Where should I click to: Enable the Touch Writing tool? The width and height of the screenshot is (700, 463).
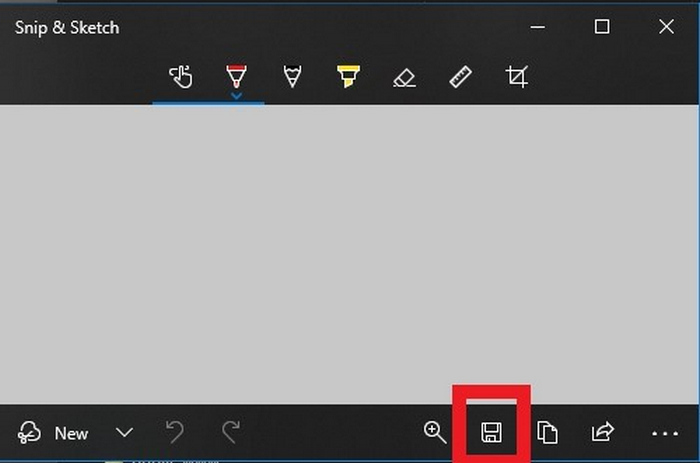pos(181,76)
